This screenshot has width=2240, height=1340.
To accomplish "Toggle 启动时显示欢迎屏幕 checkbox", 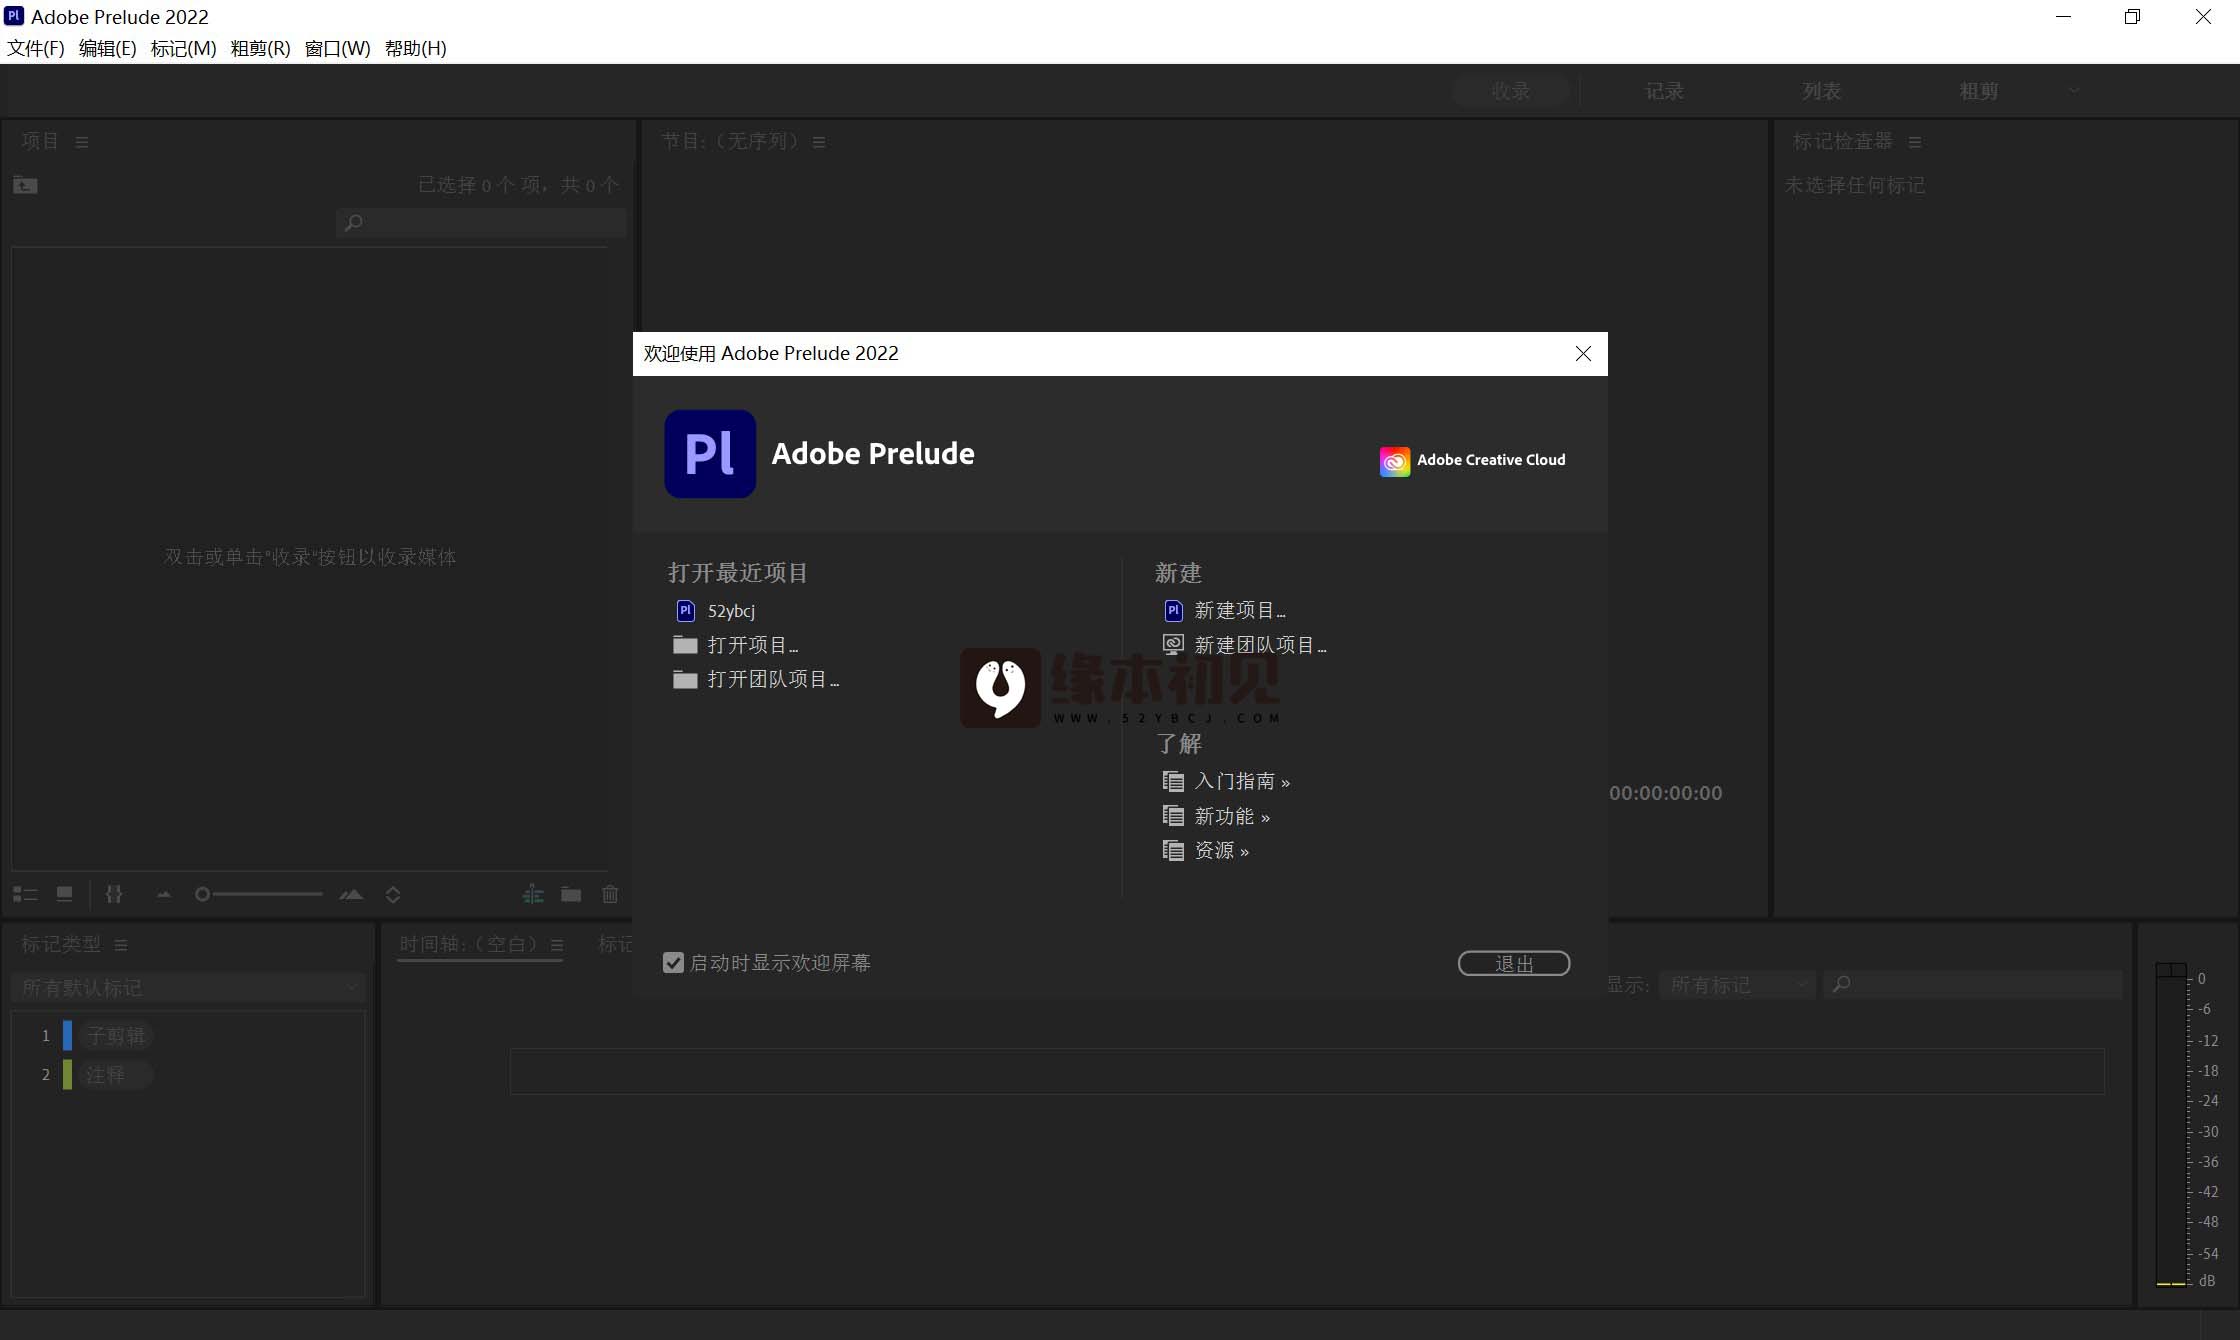I will [x=673, y=962].
